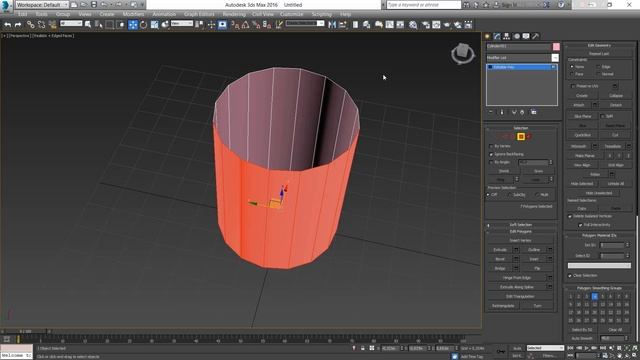Activate the Select and Move tool

pos(133,25)
